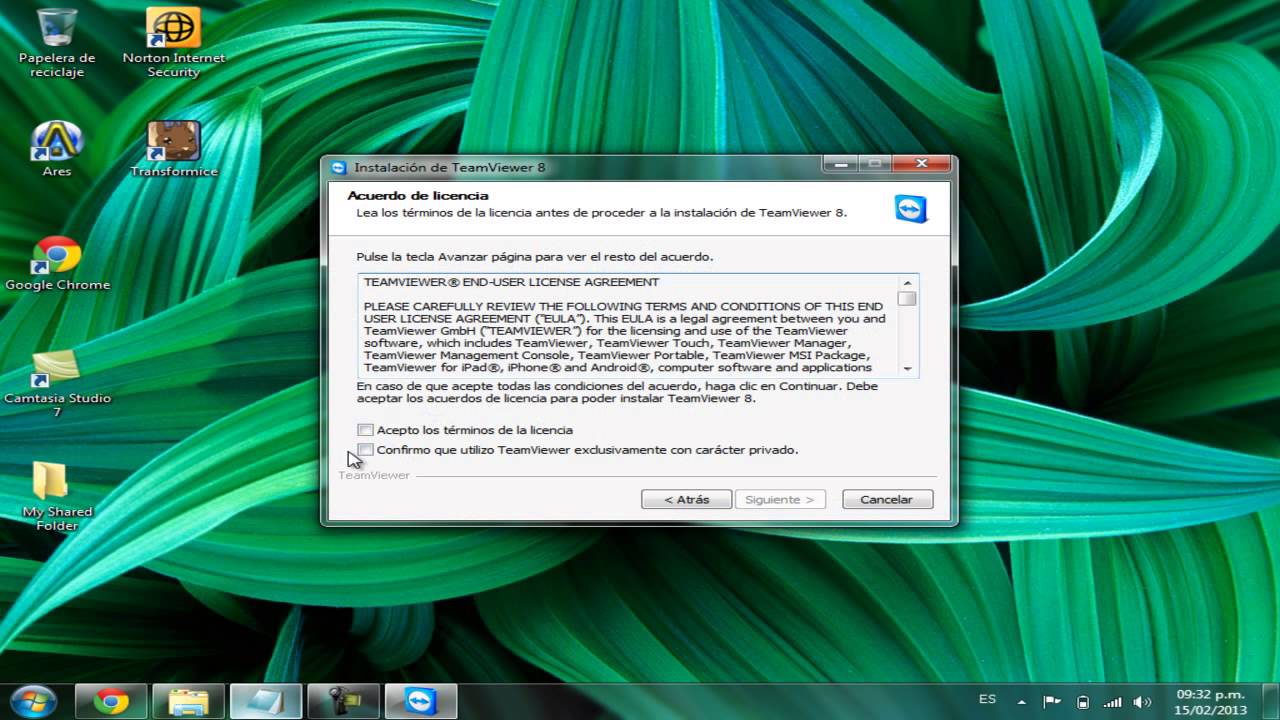Select the Norton Internet Security desktop icon
The image size is (1280, 720).
tap(174, 43)
